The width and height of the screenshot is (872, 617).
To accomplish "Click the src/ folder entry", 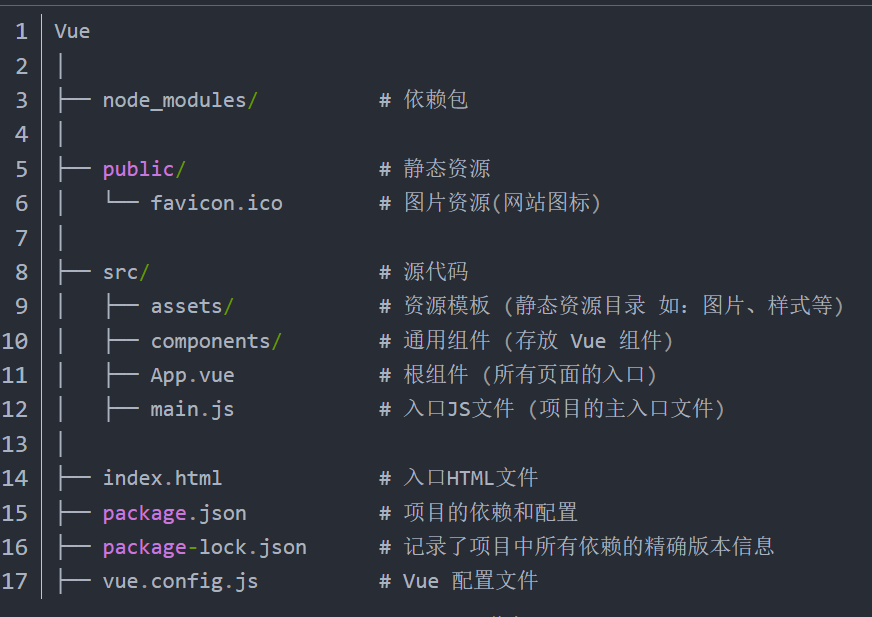I will [x=126, y=273].
